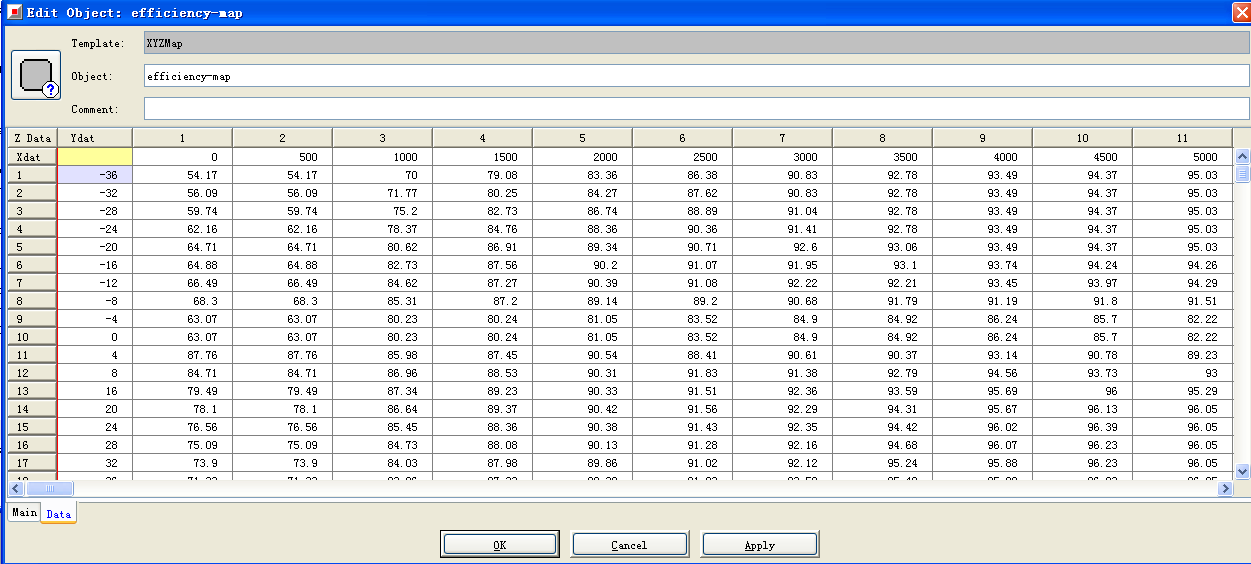Click cell 96.39 in row 15
Image resolution: width=1251 pixels, height=564 pixels.
[x=1082, y=427]
